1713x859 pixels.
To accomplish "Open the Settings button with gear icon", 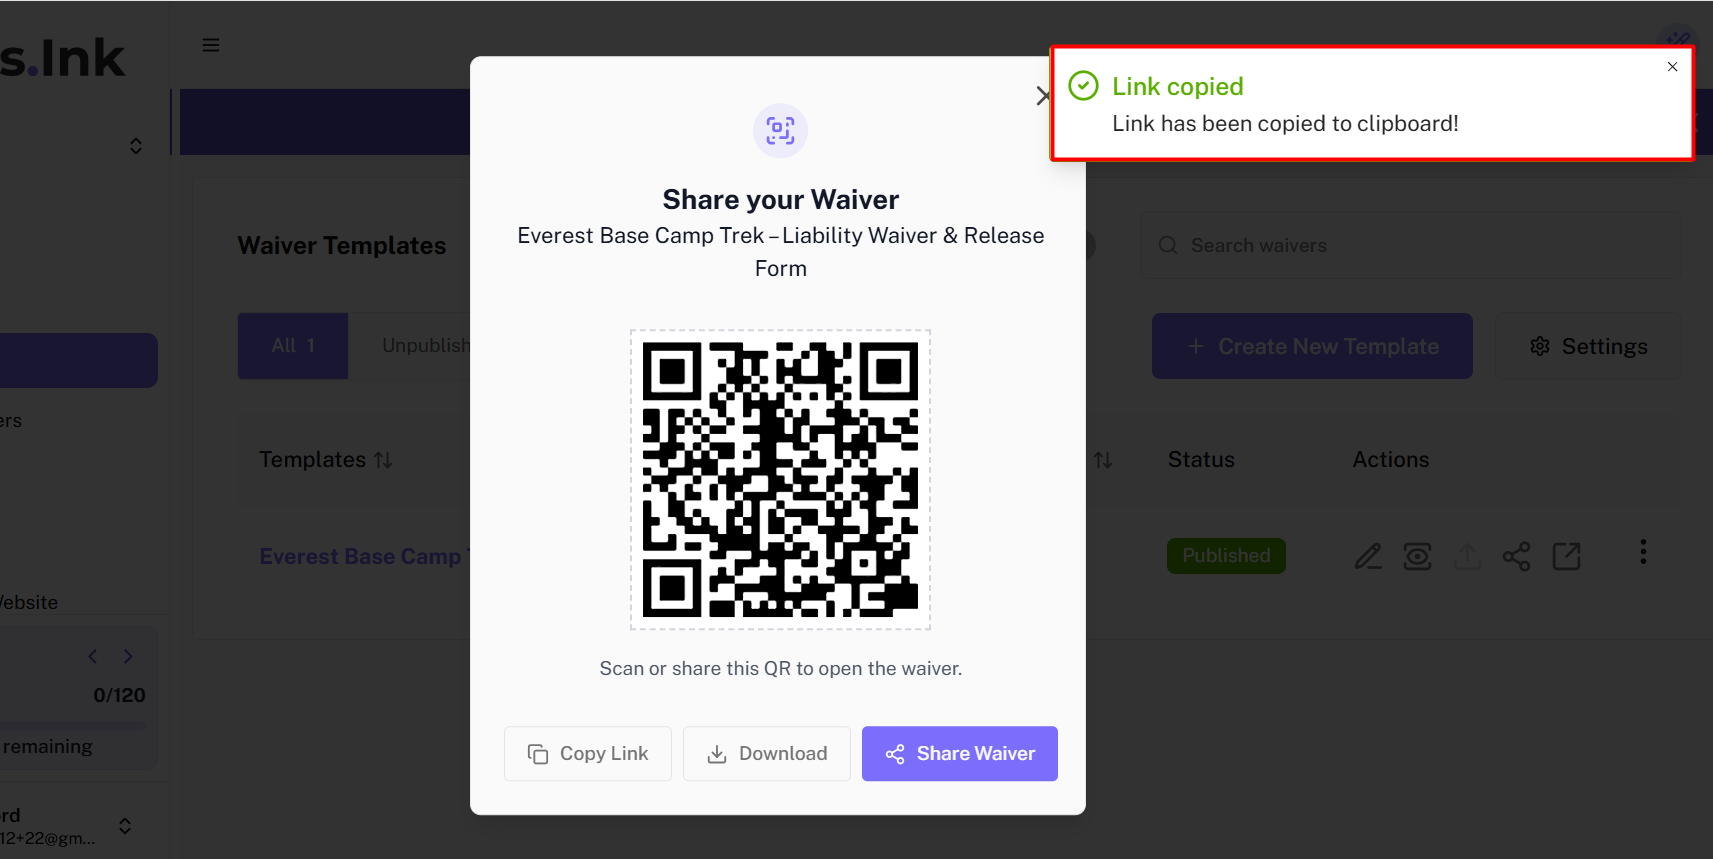I will (x=1588, y=347).
